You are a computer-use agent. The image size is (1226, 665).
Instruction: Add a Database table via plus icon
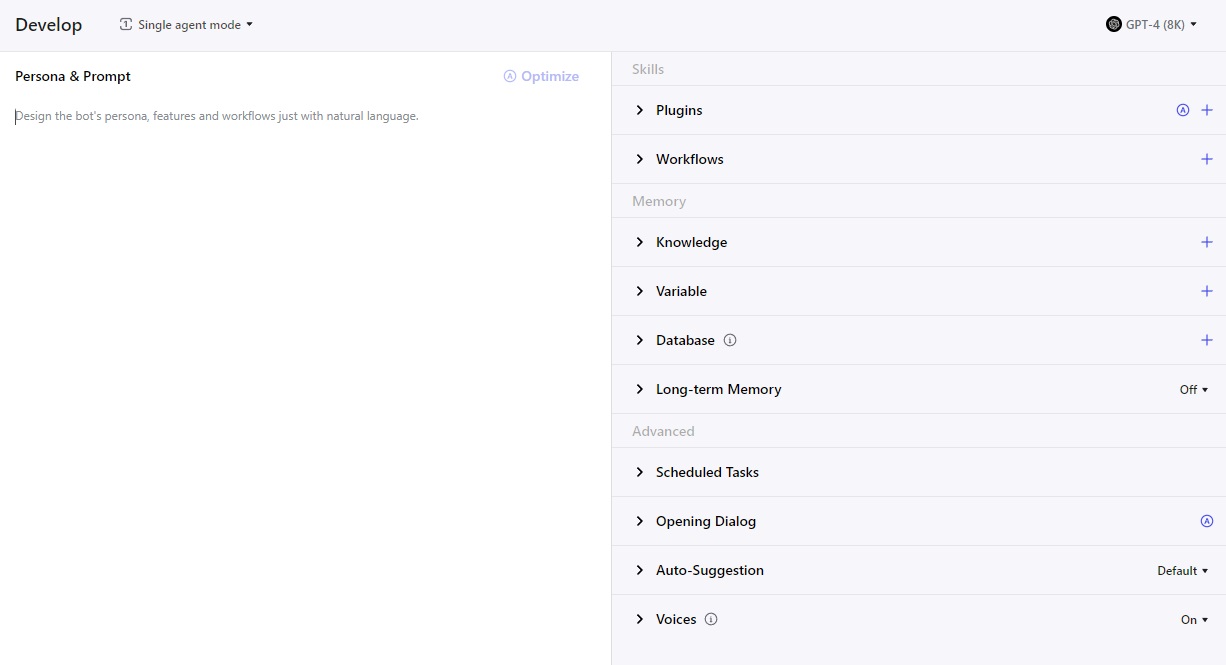1206,340
